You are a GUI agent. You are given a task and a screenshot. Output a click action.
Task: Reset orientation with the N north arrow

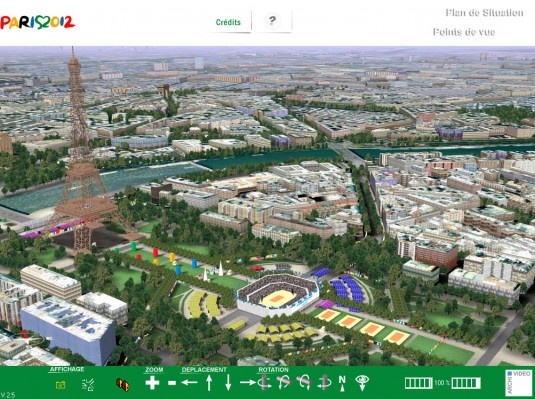point(342,383)
